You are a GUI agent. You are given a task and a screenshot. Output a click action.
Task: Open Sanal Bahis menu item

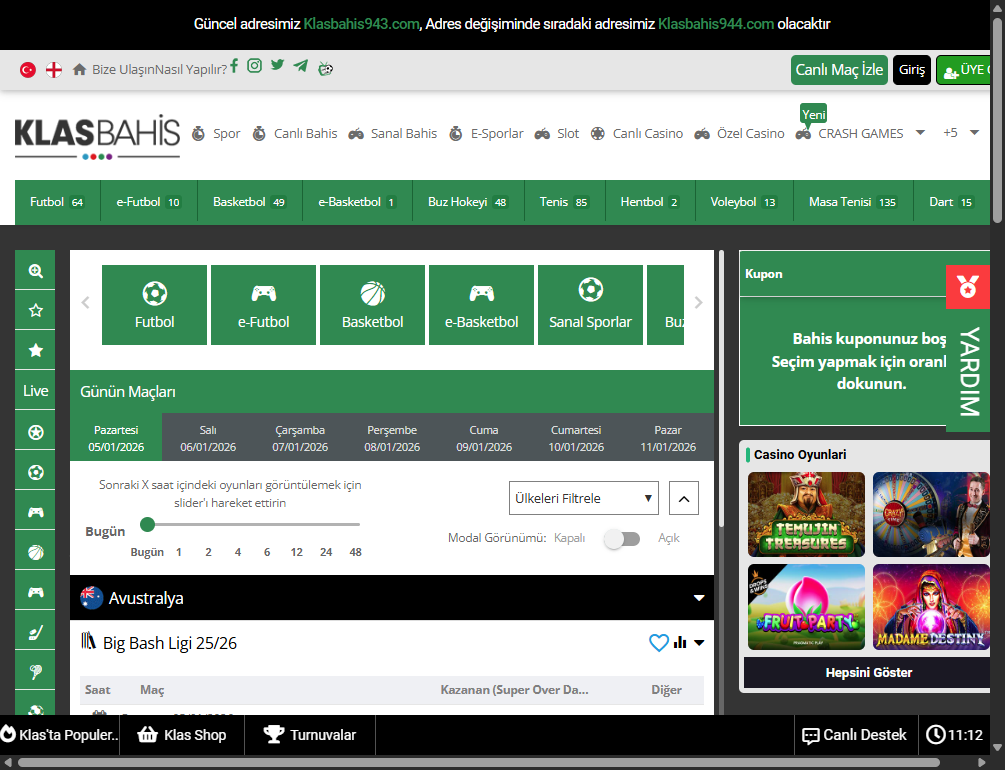coord(392,133)
